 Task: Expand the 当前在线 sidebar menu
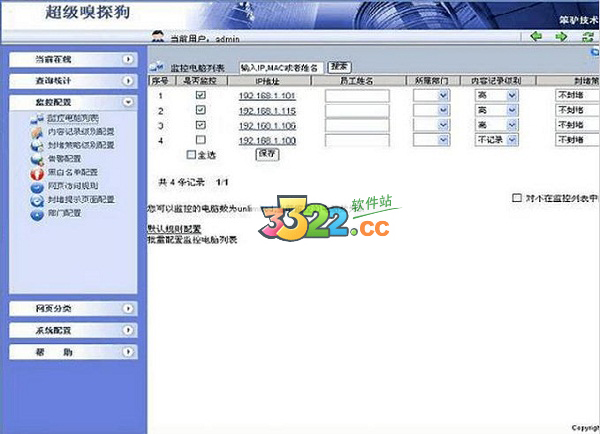point(128,60)
